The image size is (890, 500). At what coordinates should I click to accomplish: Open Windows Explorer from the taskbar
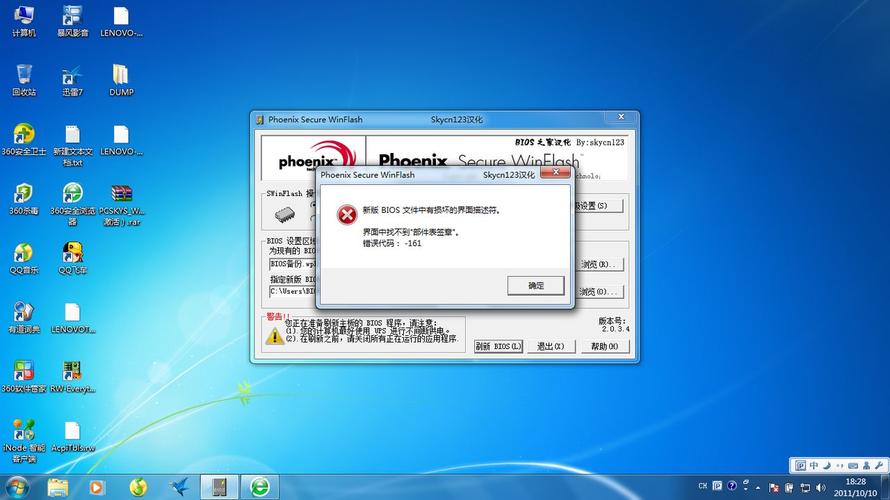coord(57,487)
